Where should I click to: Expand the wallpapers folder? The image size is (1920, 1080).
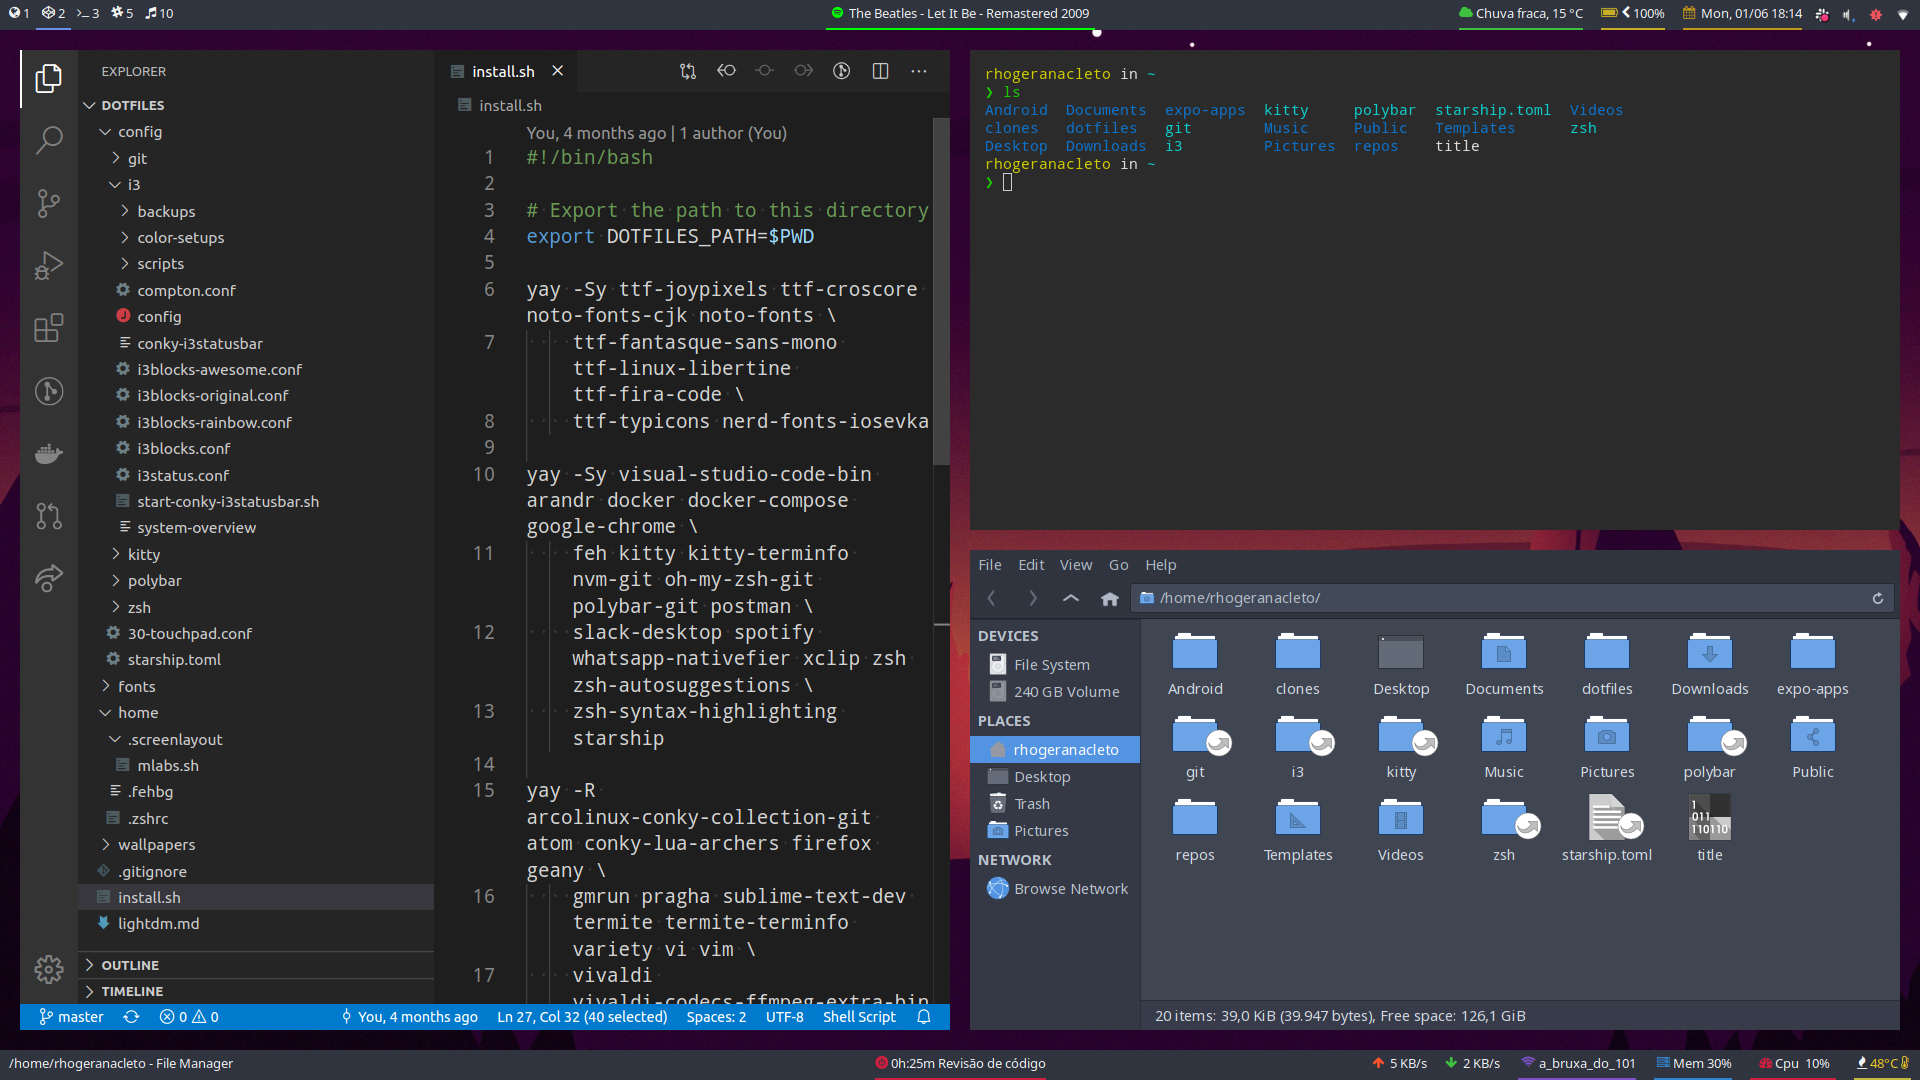pos(156,845)
